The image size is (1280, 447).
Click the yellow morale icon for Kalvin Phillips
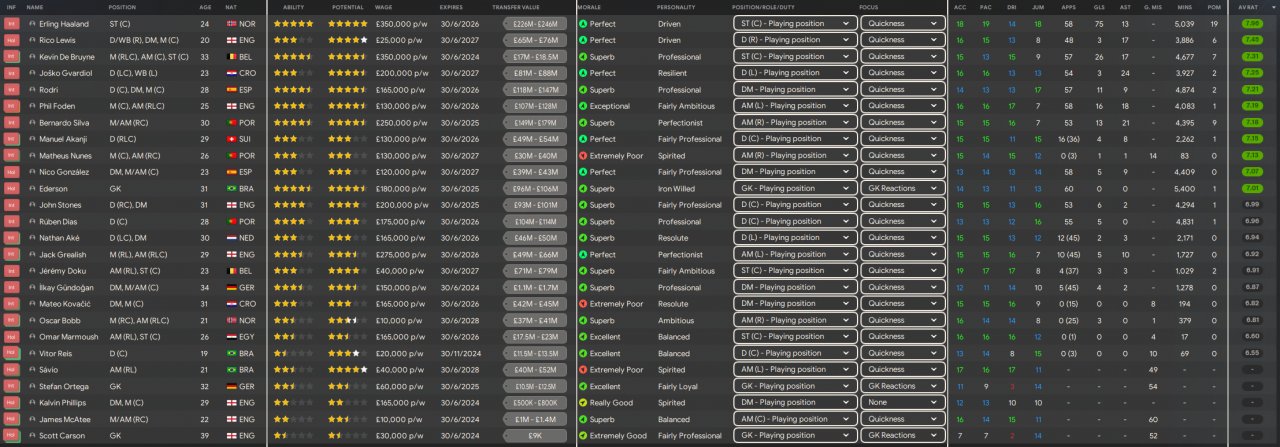[583, 403]
